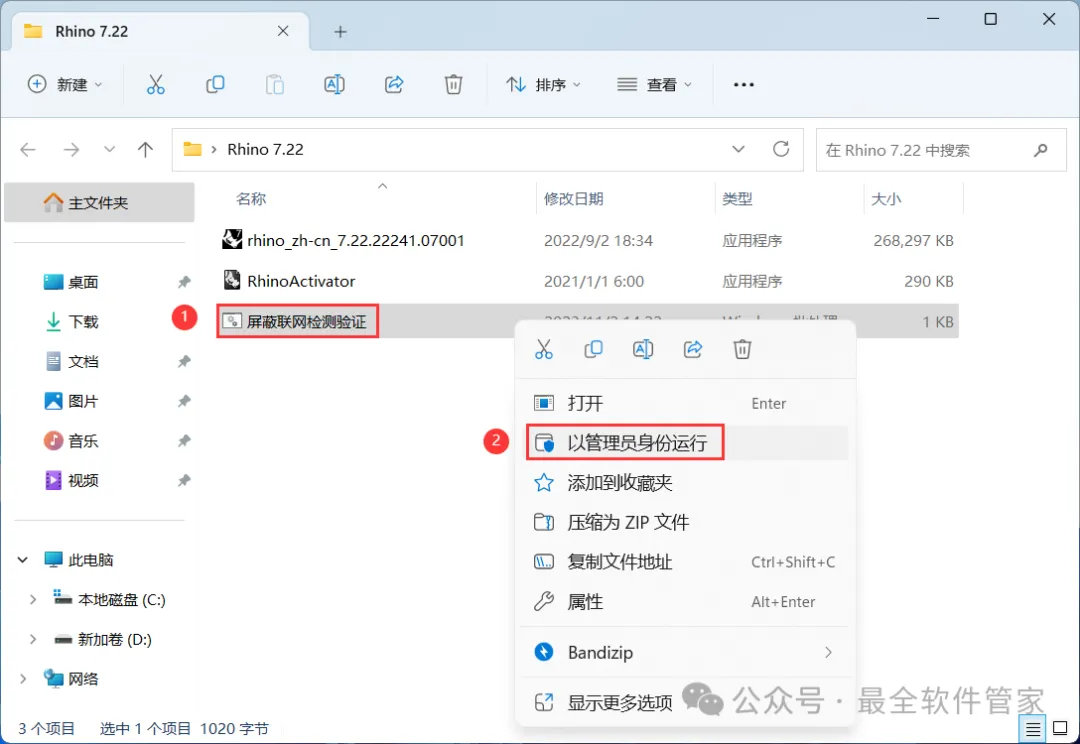Viewport: 1080px width, 744px height.
Task: Go forward with the right arrow
Action: (x=71, y=149)
